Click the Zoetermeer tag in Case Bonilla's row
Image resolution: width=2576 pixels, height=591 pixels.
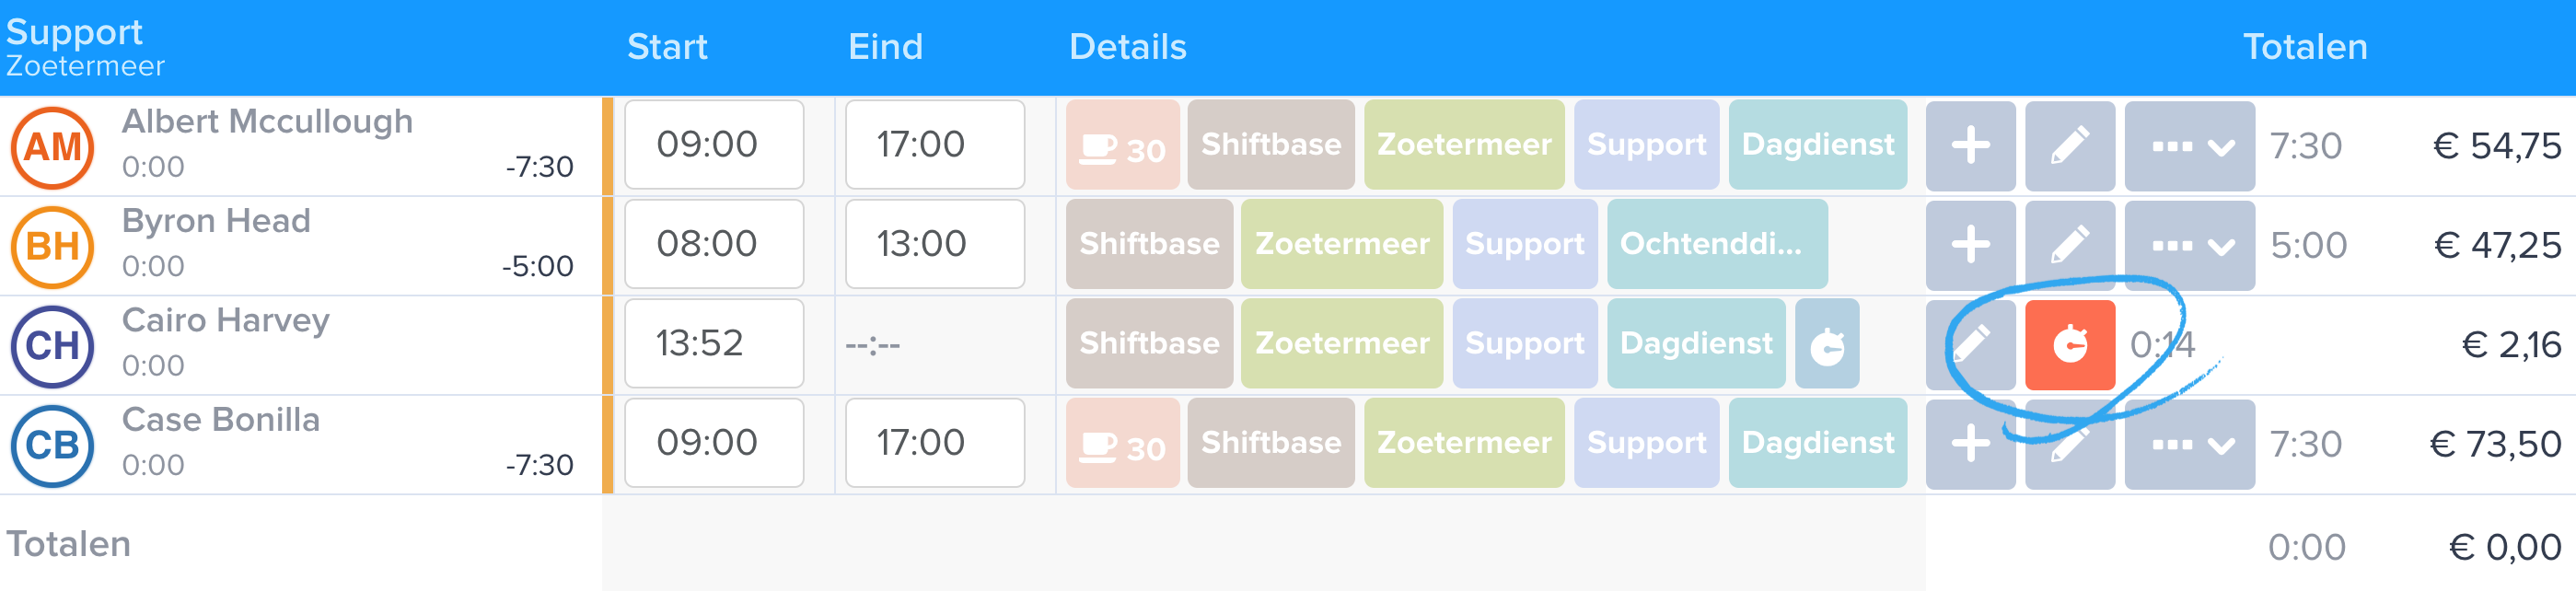click(x=1463, y=443)
